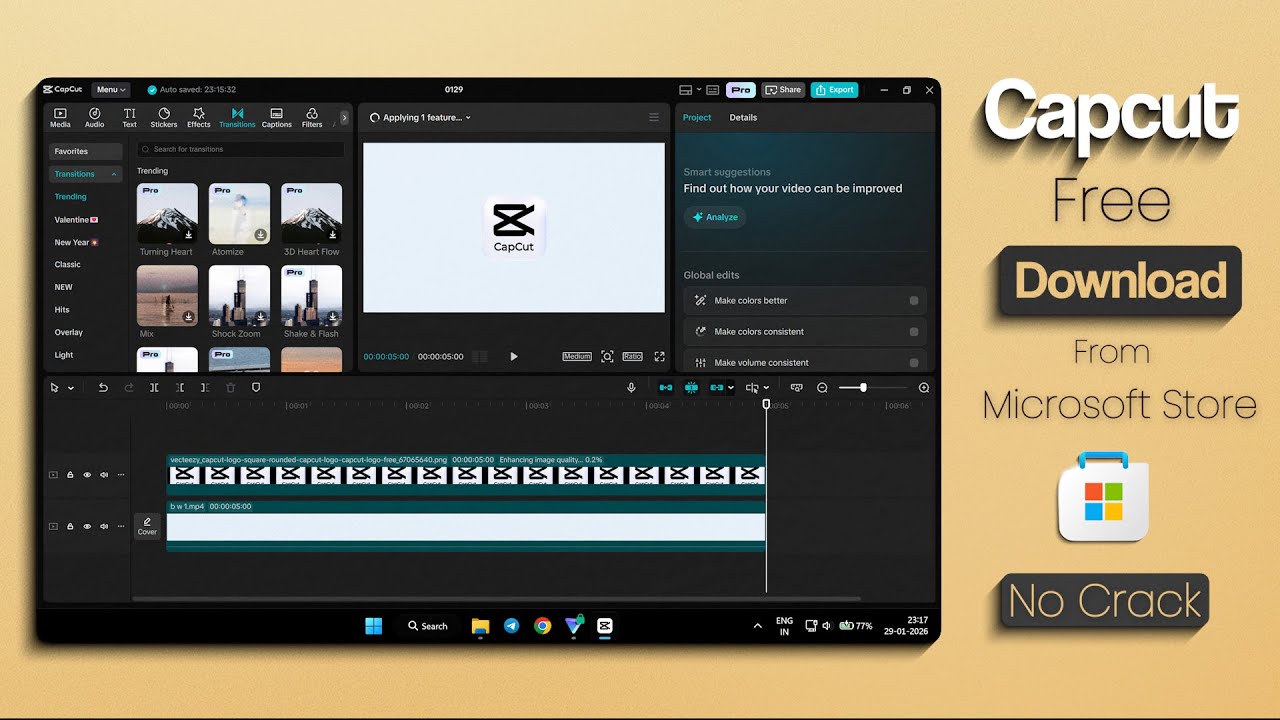Open the Audio panel

tap(94, 118)
